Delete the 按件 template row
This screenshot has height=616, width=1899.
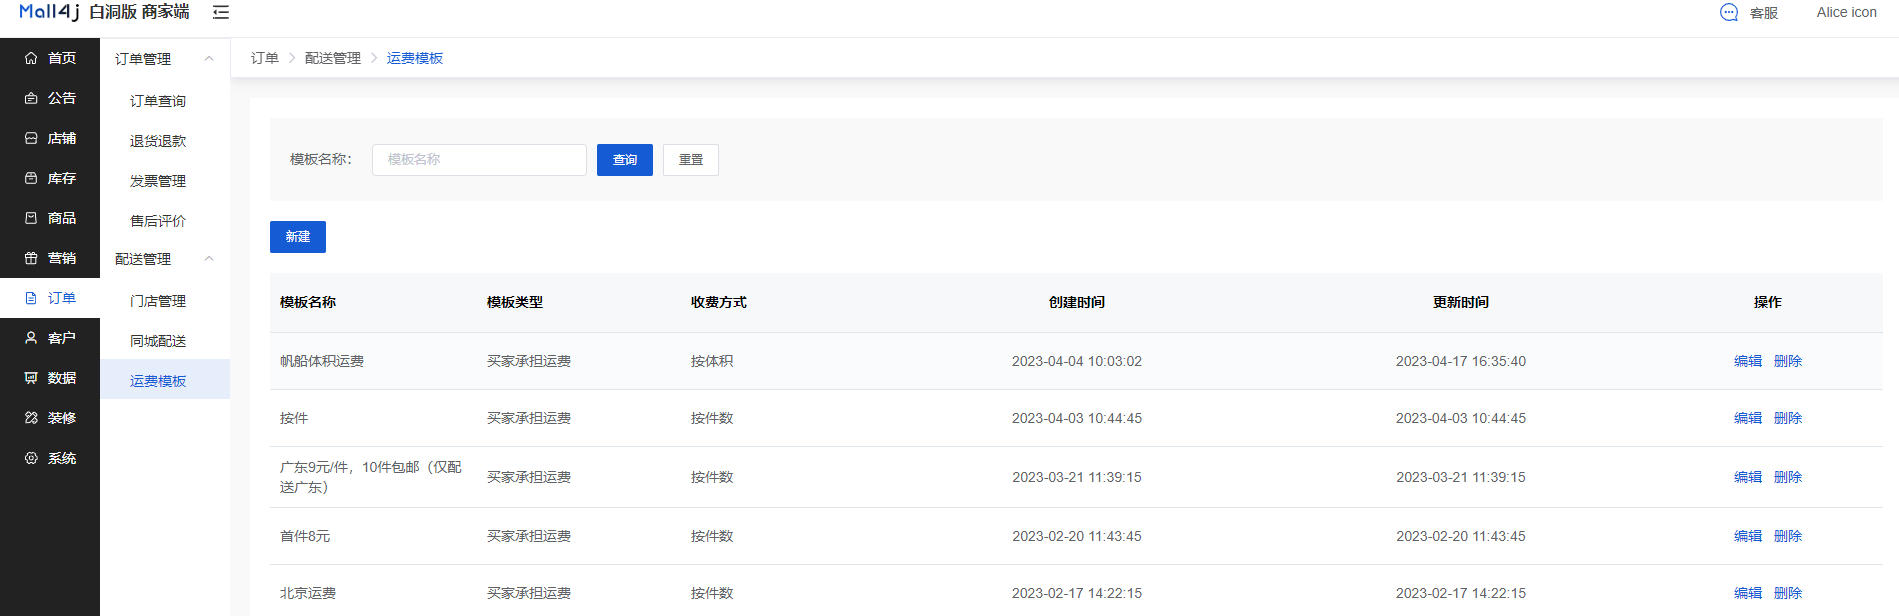1788,418
